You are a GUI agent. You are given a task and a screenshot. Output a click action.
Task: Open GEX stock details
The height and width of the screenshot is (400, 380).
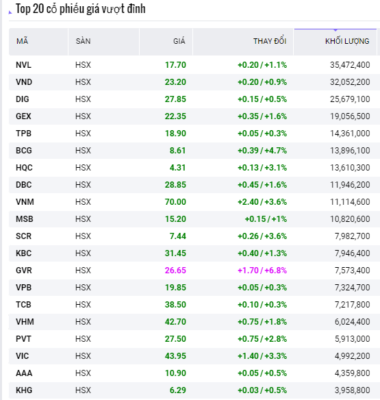23,116
